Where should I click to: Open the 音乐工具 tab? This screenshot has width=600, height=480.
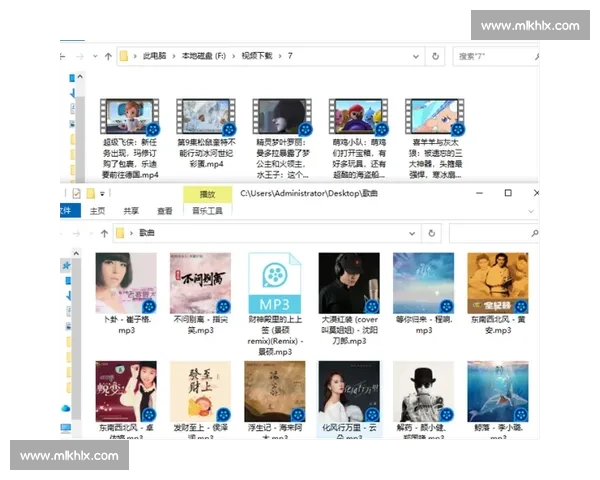point(207,211)
